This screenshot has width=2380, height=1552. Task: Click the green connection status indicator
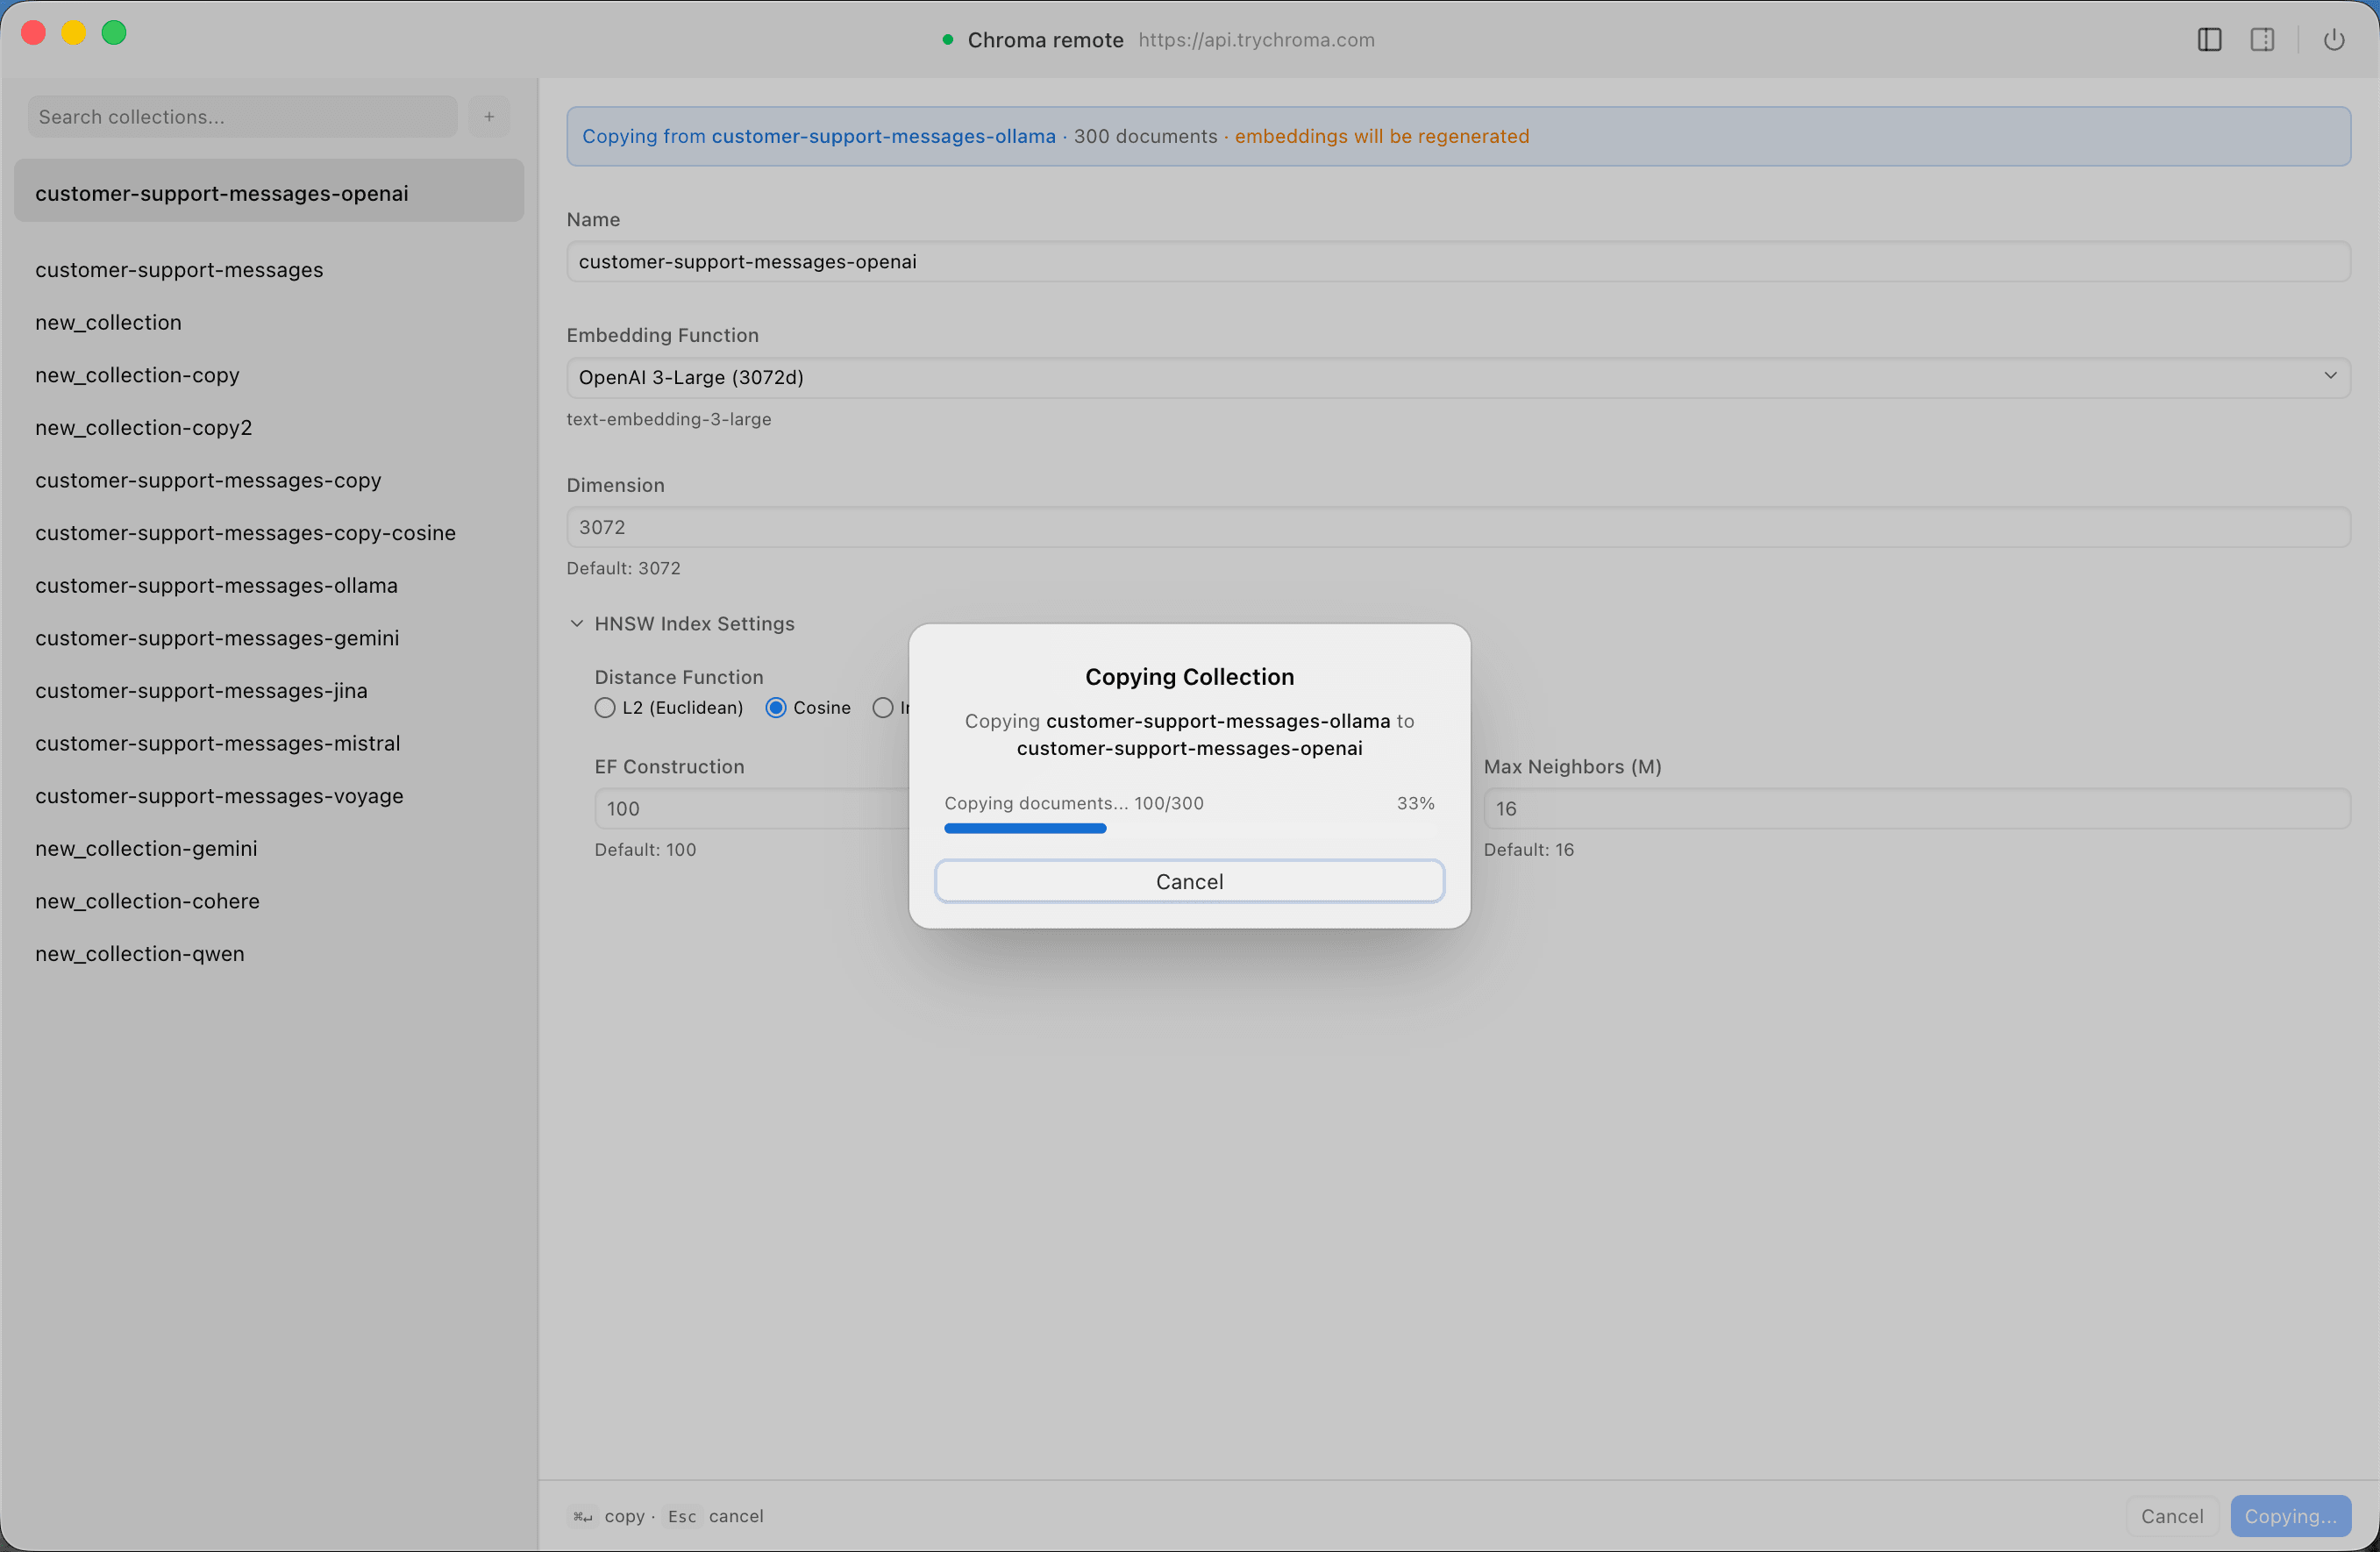pyautogui.click(x=946, y=40)
